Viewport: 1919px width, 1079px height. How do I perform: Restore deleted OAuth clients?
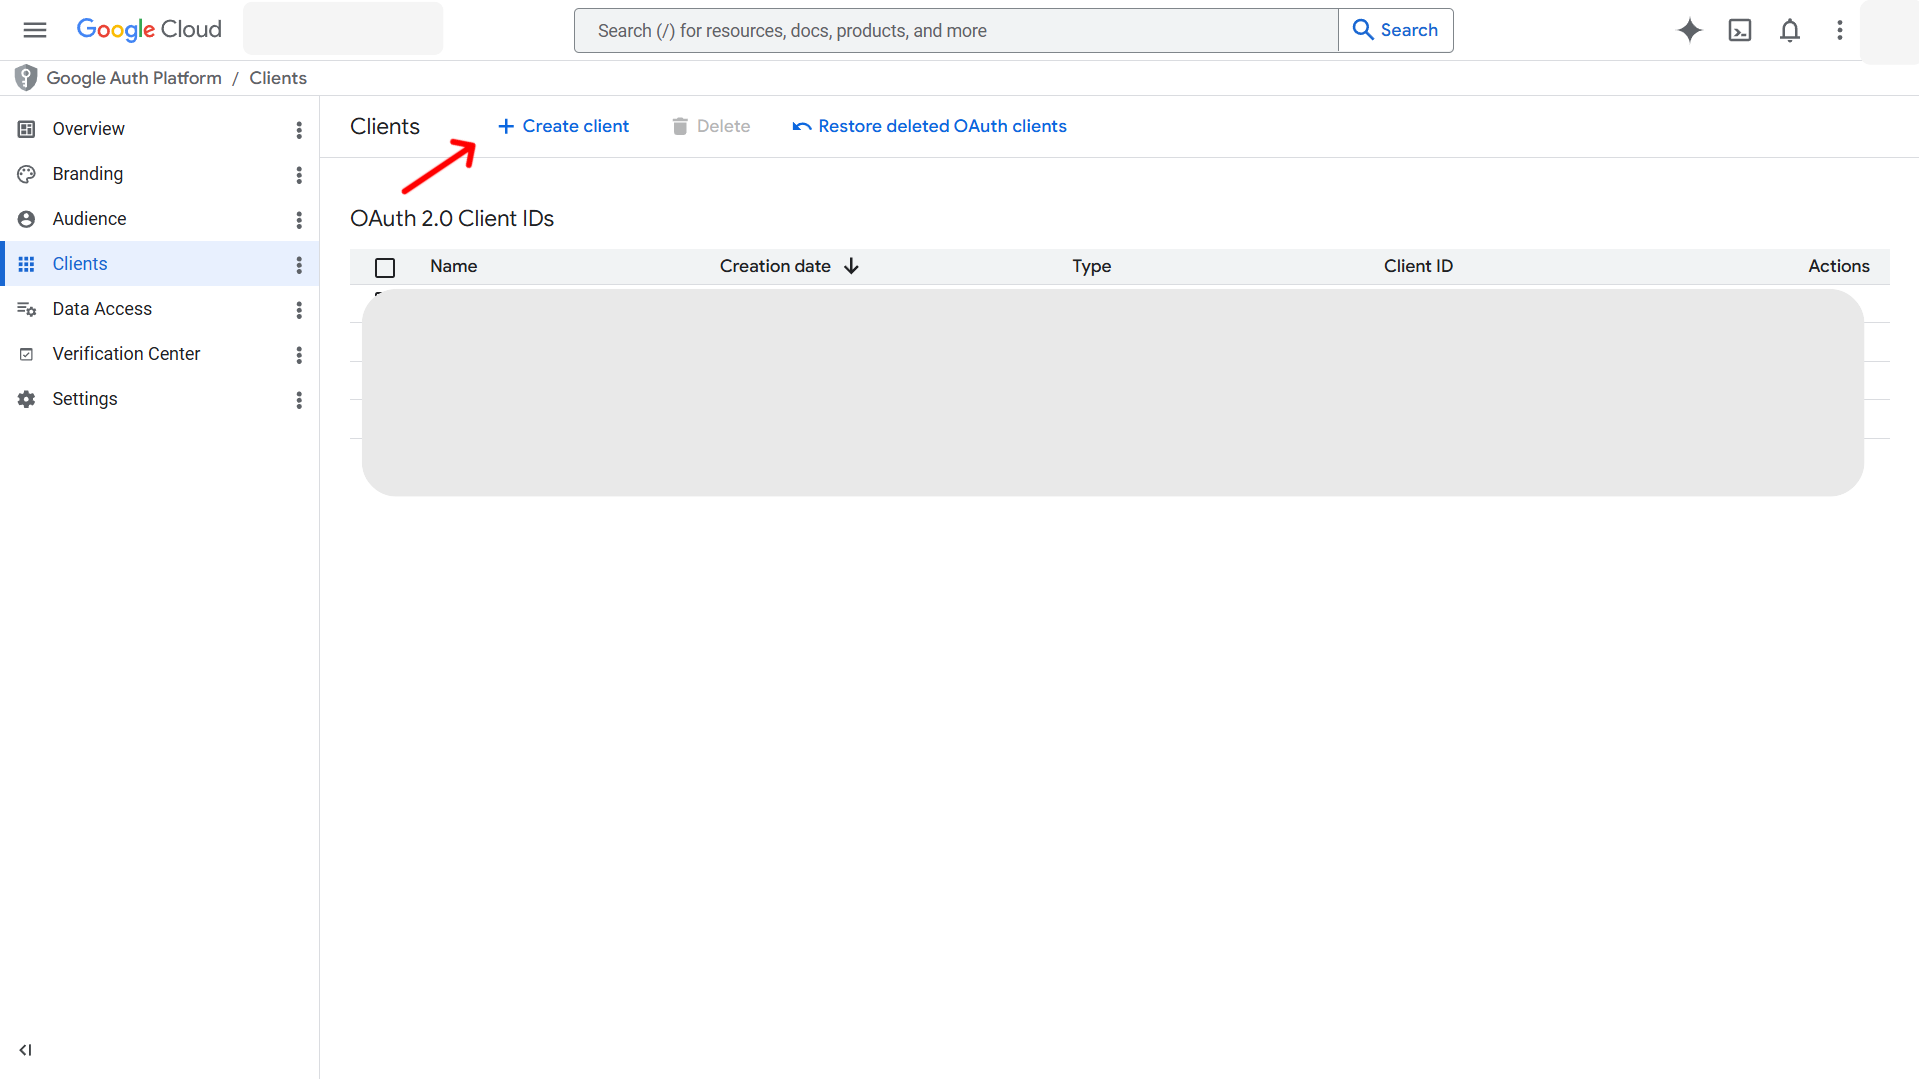pos(929,126)
